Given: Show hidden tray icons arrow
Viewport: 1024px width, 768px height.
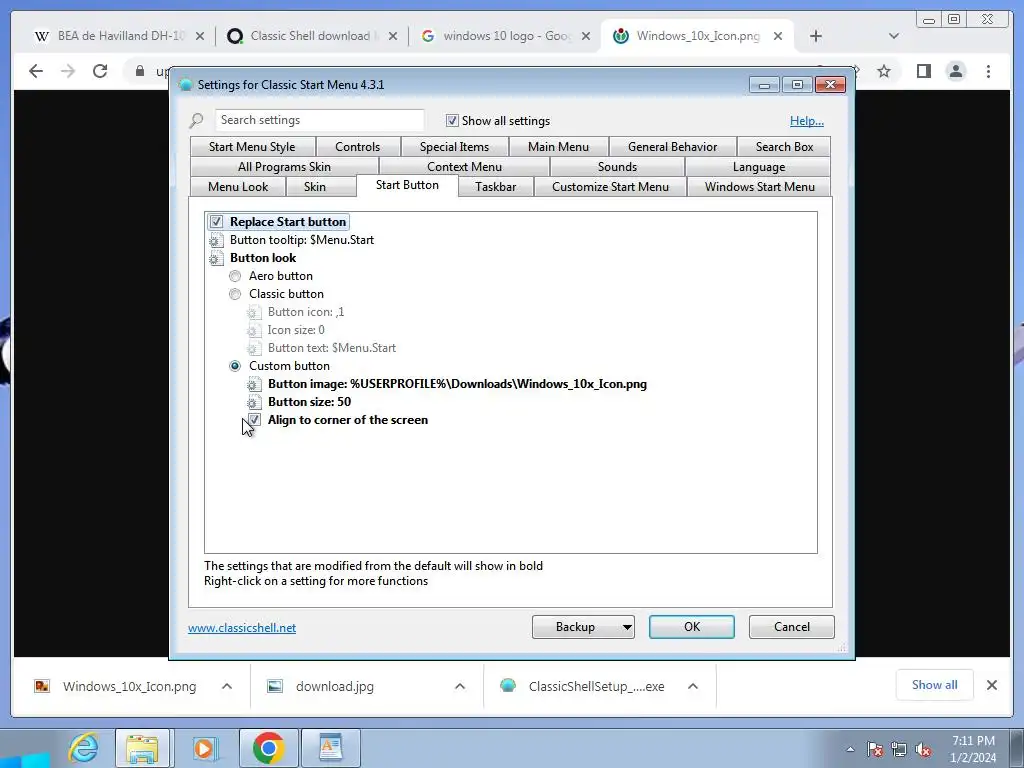Looking at the screenshot, I should pos(850,749).
